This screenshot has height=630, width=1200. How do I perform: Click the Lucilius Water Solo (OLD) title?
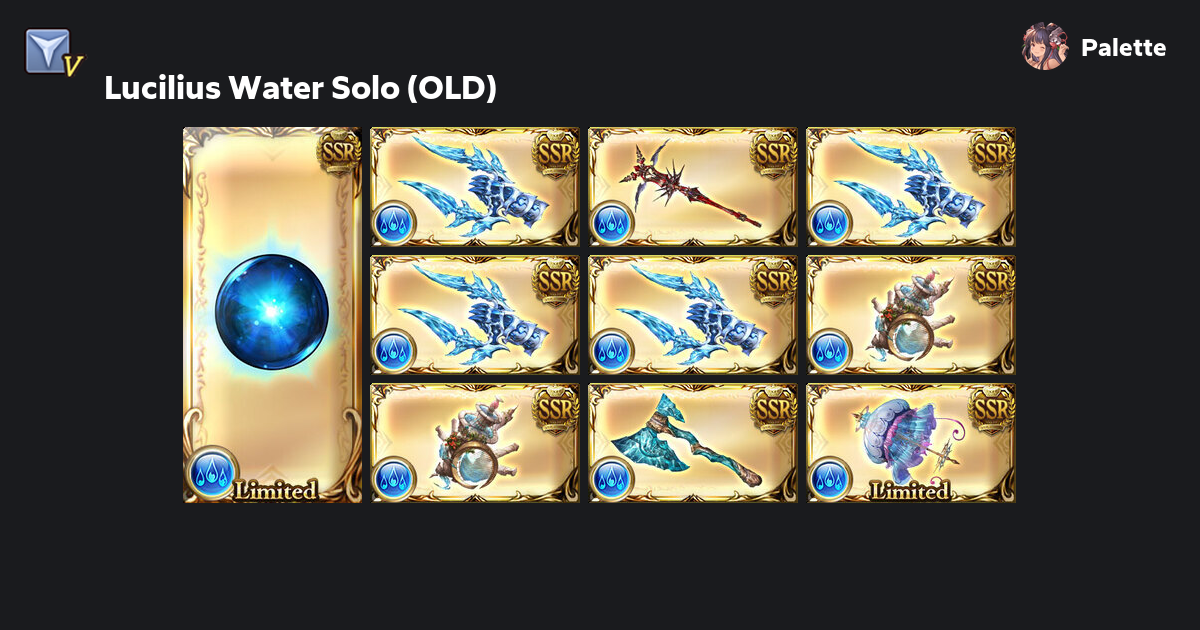point(300,88)
